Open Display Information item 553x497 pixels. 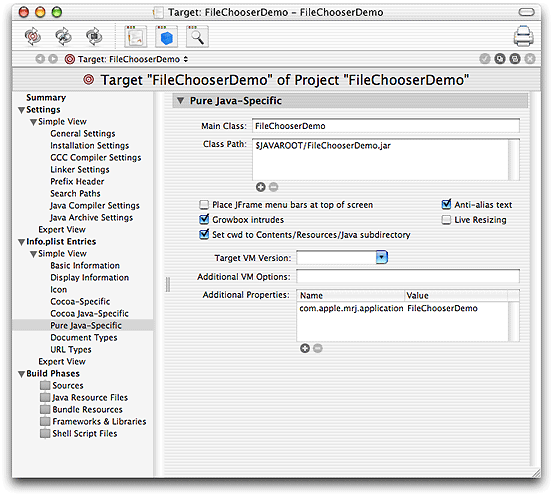click(x=89, y=277)
